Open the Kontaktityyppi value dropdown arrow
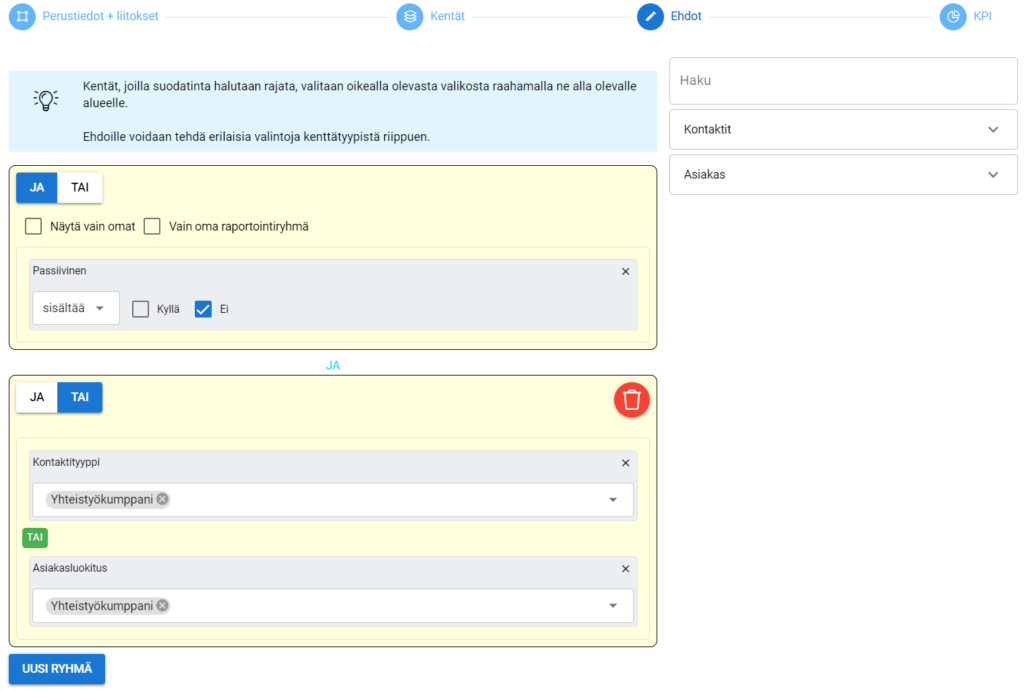The width and height of the screenshot is (1024, 691). [x=613, y=500]
